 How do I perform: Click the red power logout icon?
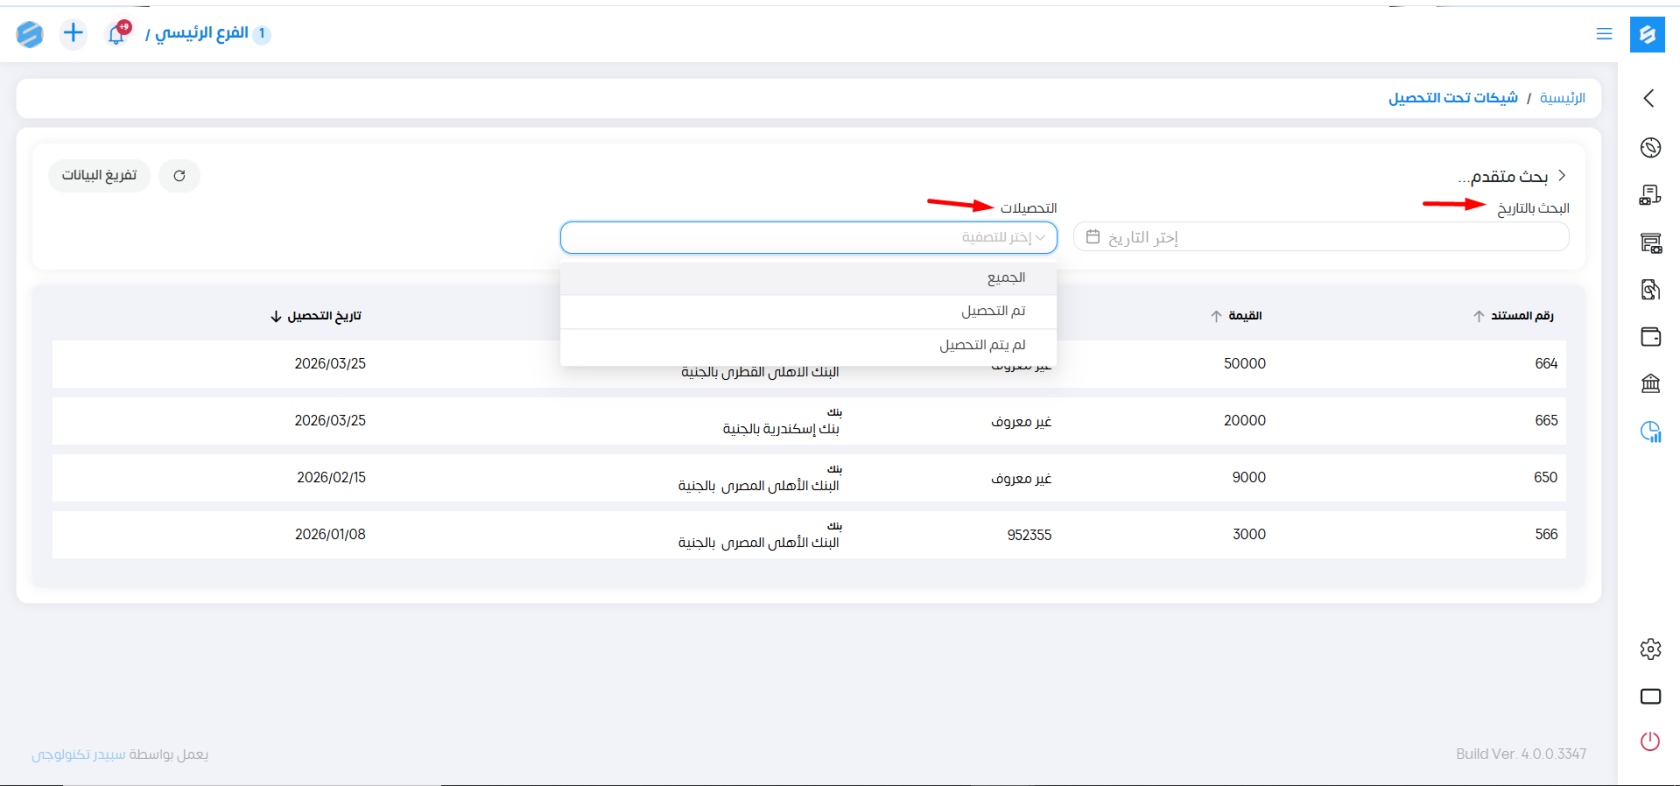coord(1650,741)
